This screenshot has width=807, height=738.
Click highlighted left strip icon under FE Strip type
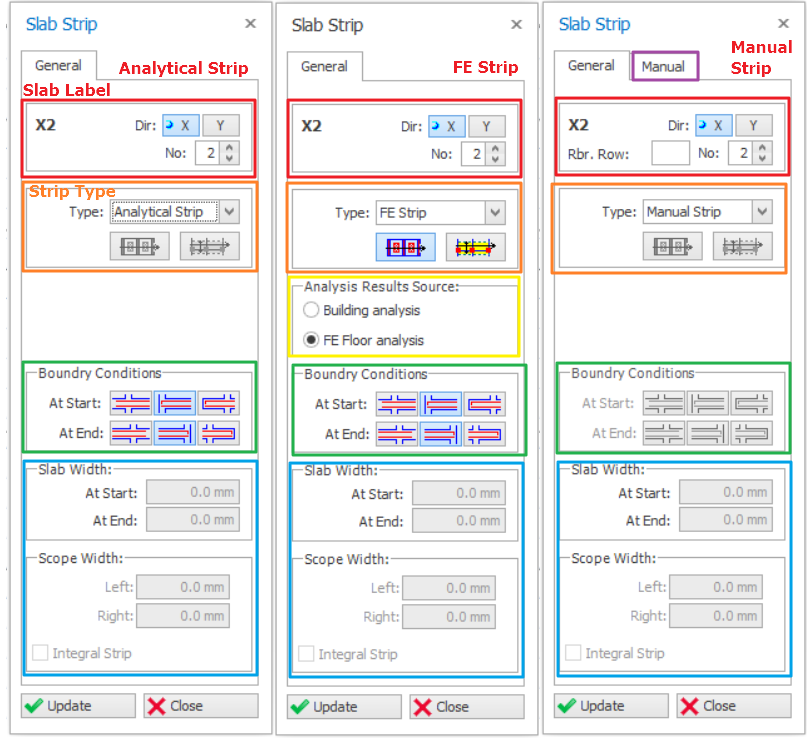pyautogui.click(x=406, y=247)
